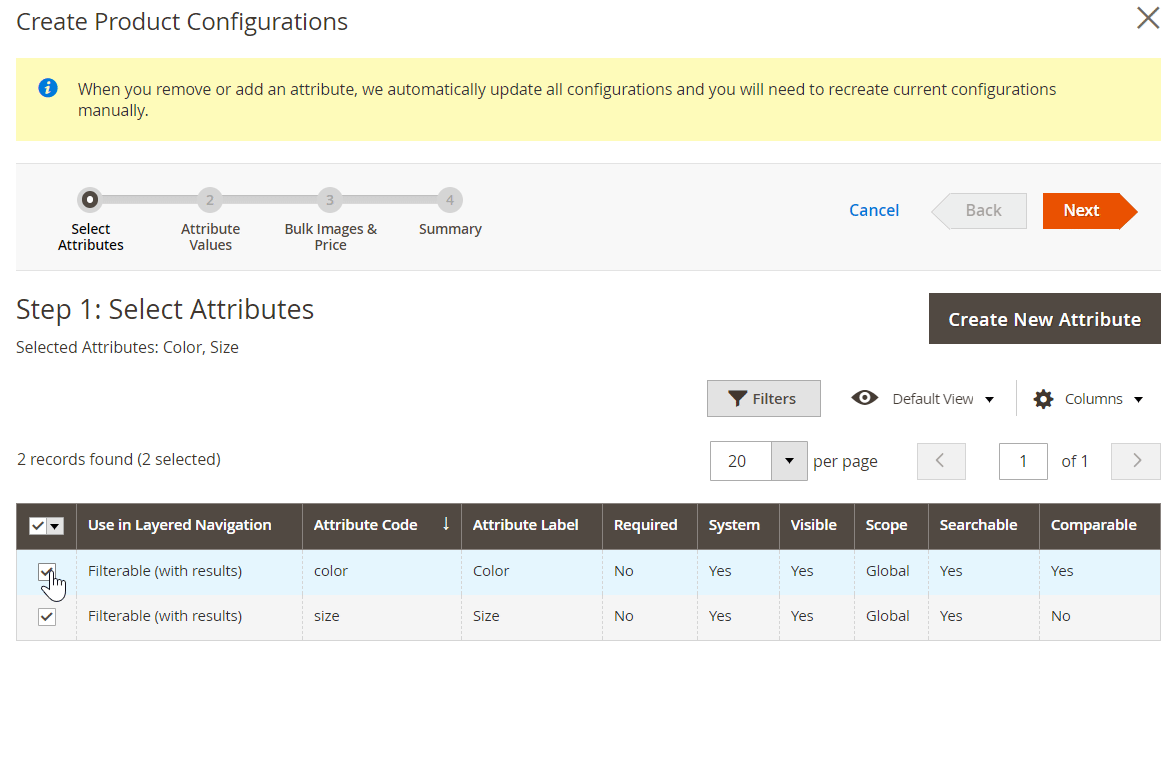Open the Filters panel
This screenshot has width=1170, height=768.
763,399
